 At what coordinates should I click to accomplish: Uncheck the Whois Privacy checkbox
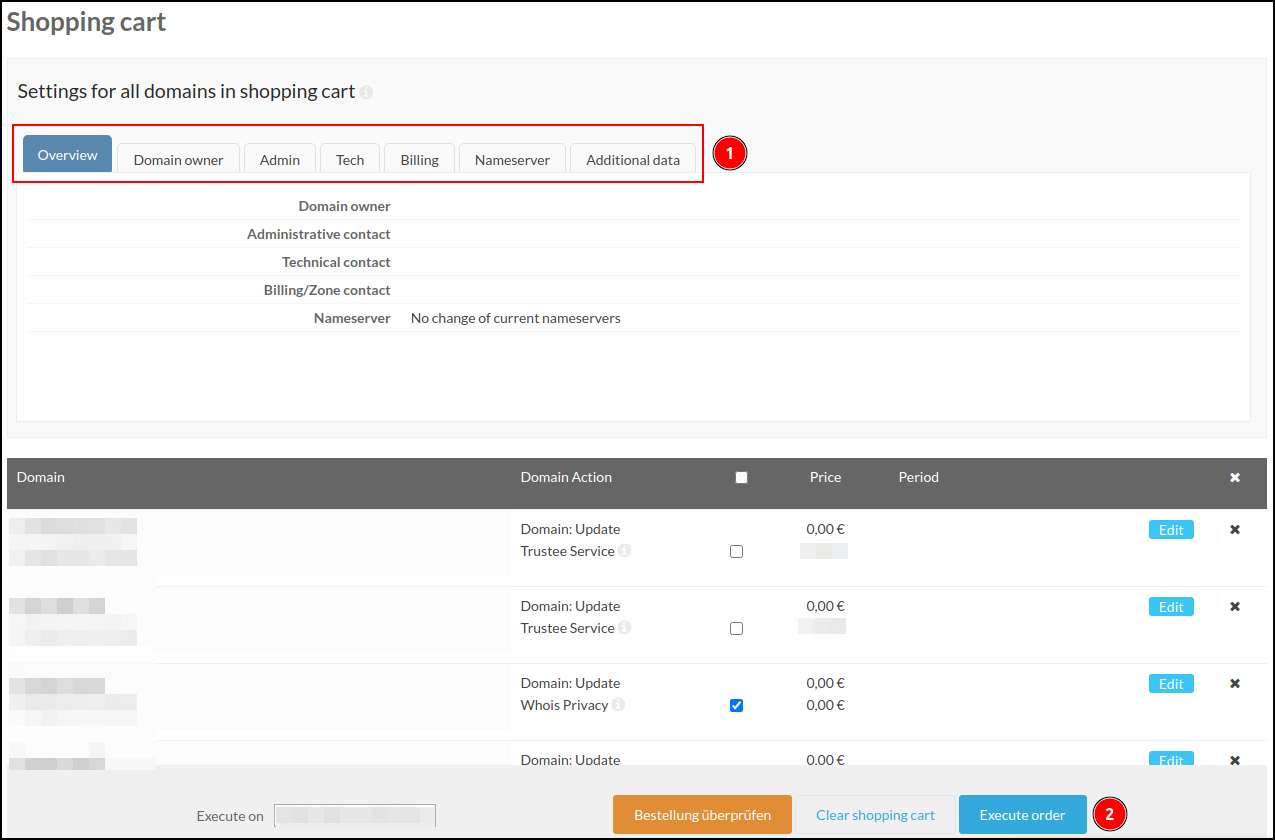(x=737, y=706)
